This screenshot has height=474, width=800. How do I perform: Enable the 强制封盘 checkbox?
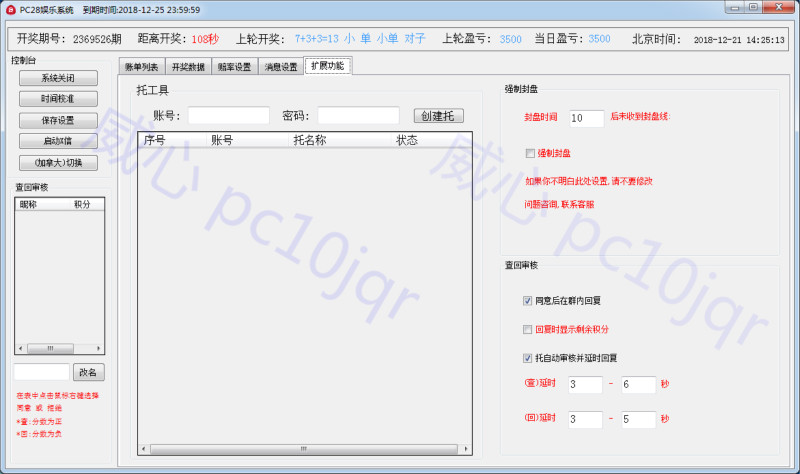pyautogui.click(x=530, y=153)
